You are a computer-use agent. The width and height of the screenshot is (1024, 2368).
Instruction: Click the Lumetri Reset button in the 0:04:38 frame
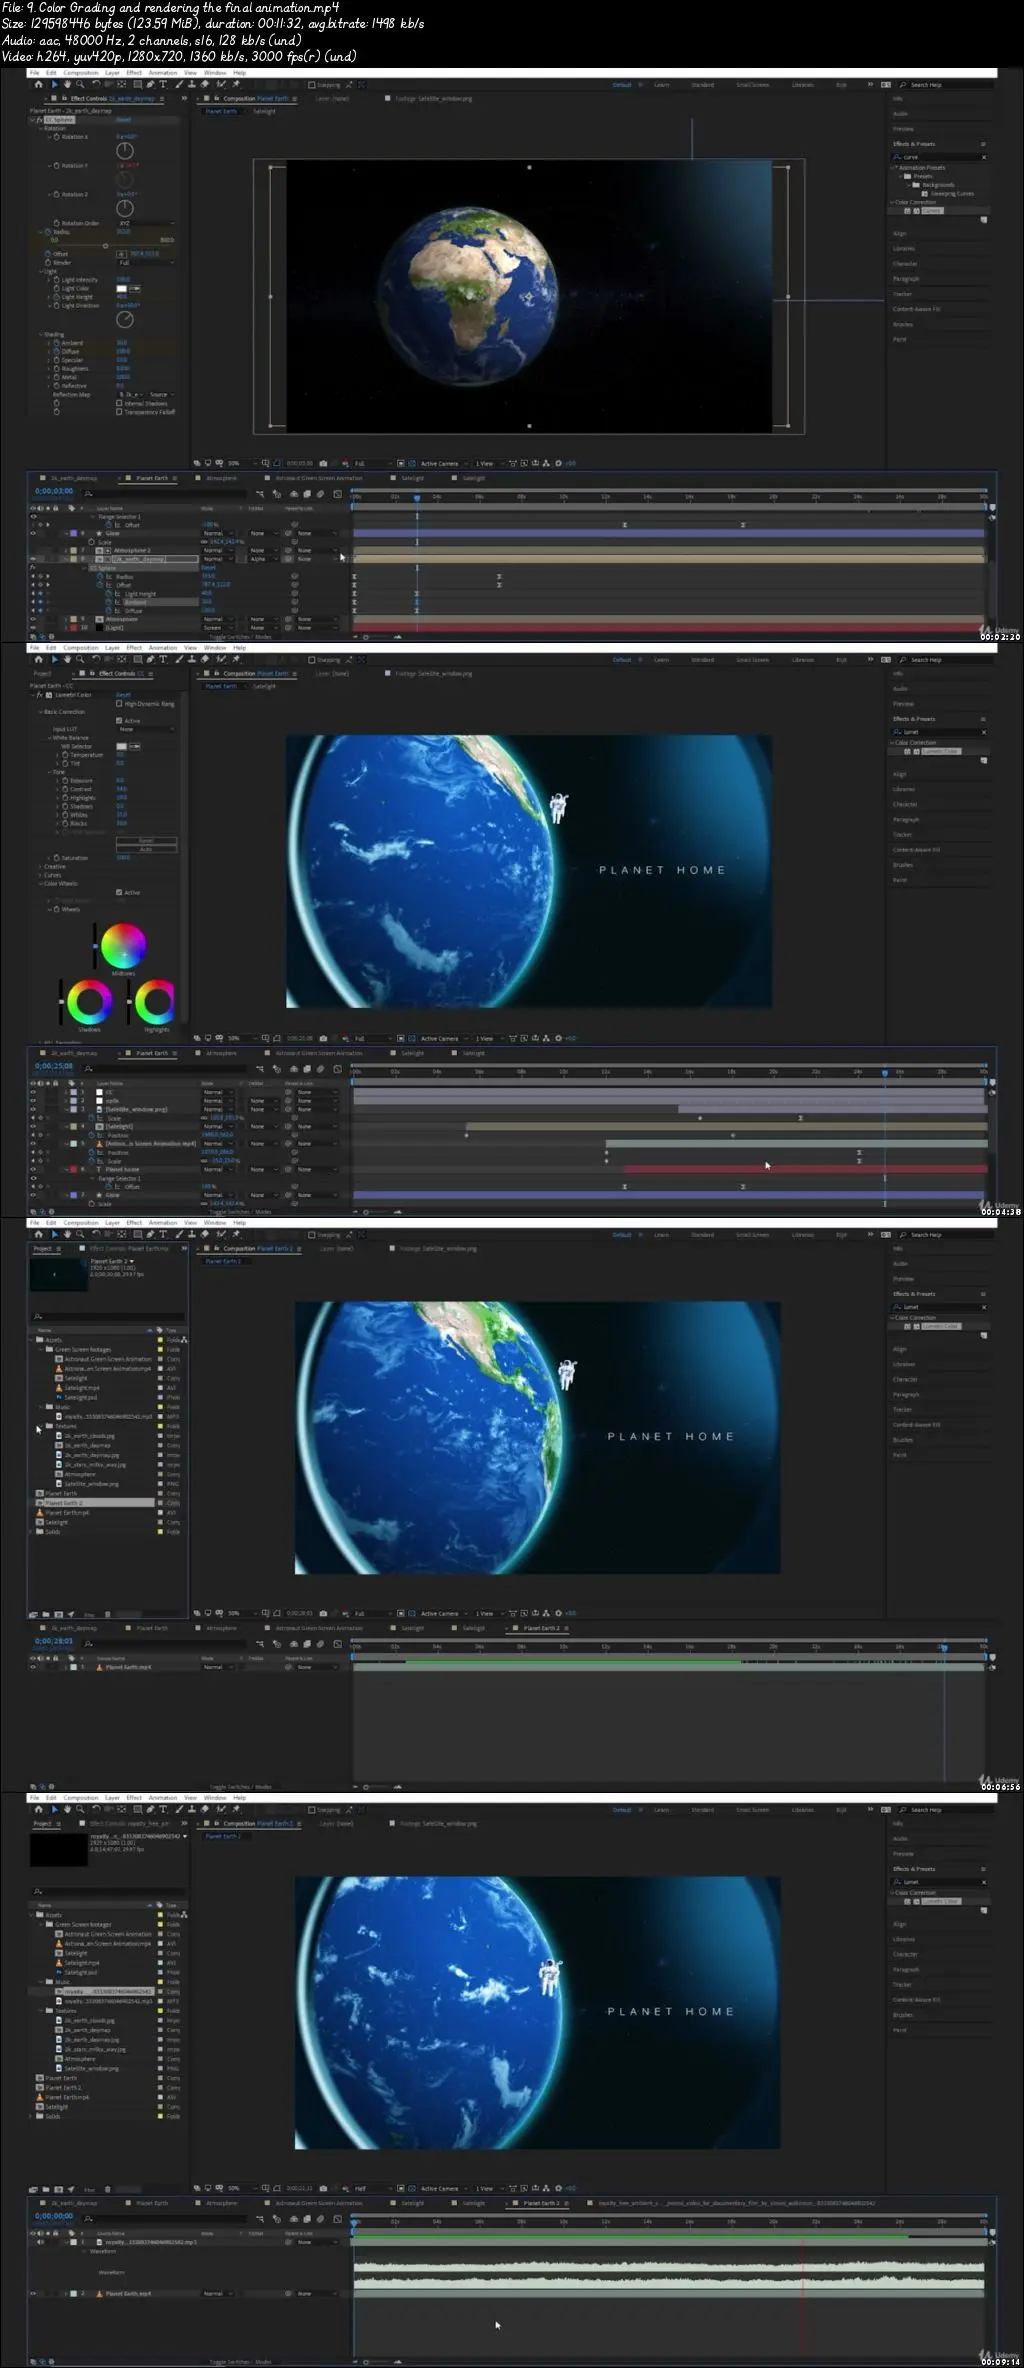(x=123, y=695)
